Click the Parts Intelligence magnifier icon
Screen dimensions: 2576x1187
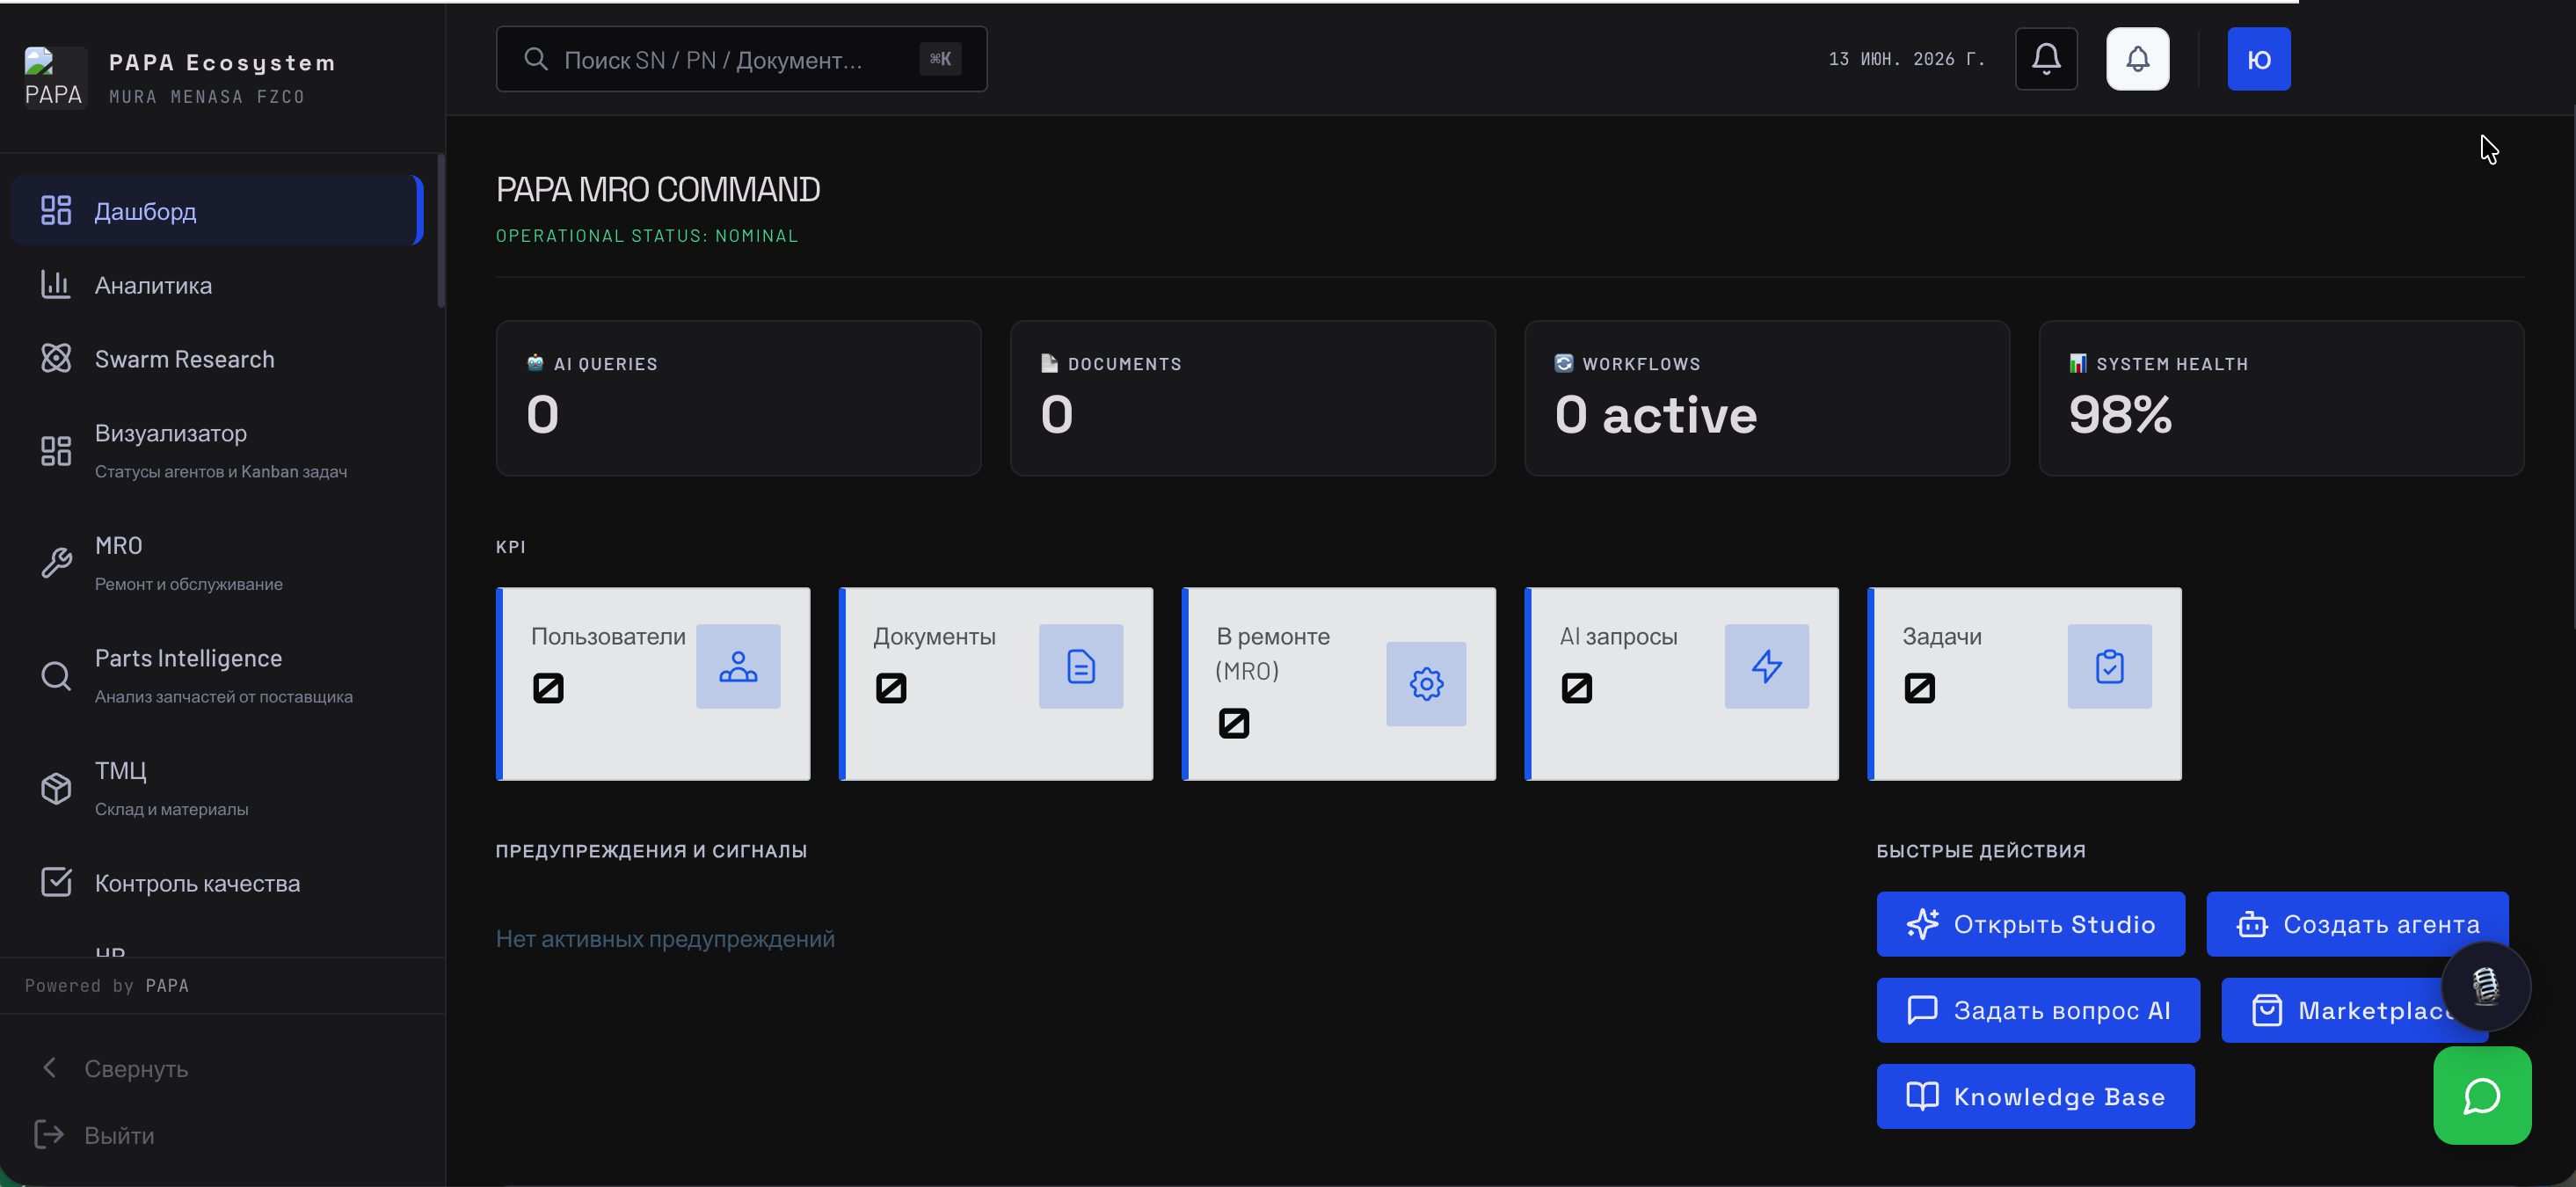tap(56, 676)
